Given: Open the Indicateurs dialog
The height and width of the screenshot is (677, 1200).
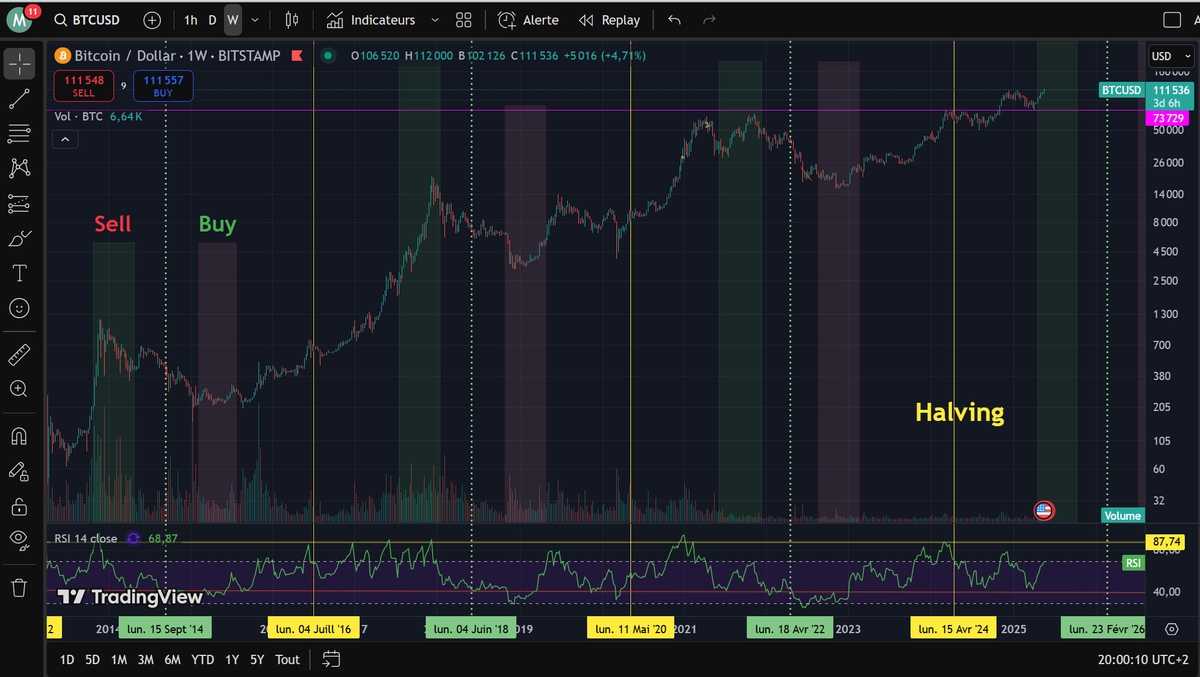Looking at the screenshot, I should tap(371, 20).
